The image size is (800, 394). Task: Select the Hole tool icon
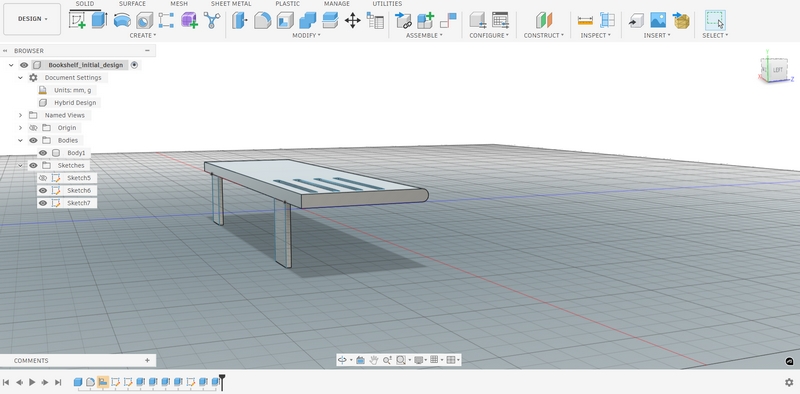pos(144,20)
